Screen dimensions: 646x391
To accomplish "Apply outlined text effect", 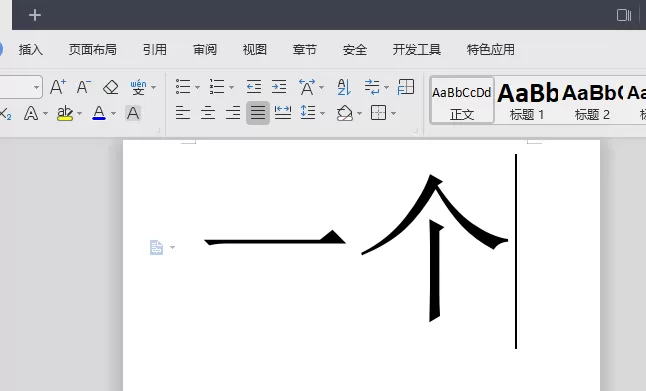I will click(31, 113).
